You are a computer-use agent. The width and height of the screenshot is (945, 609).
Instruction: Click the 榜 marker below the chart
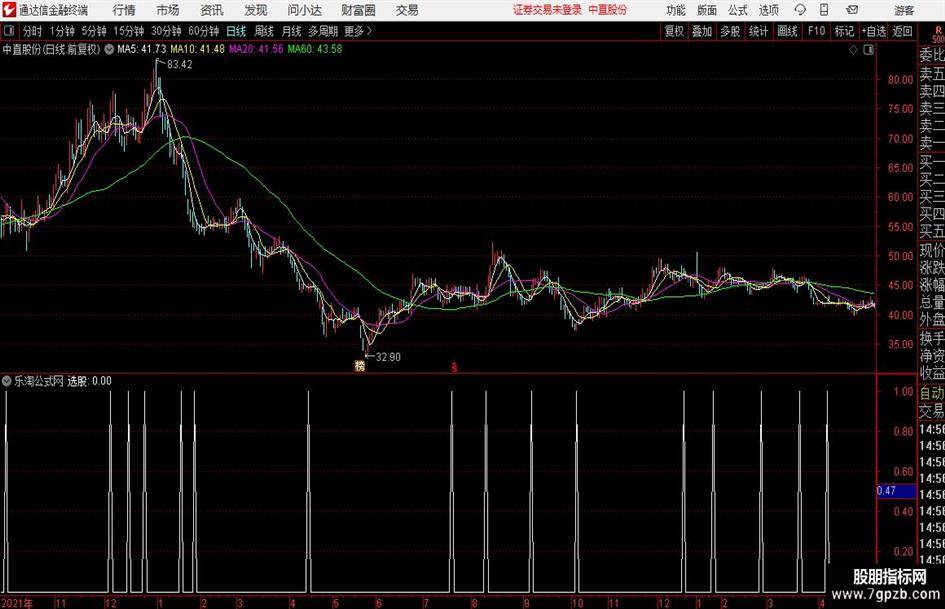pos(360,366)
